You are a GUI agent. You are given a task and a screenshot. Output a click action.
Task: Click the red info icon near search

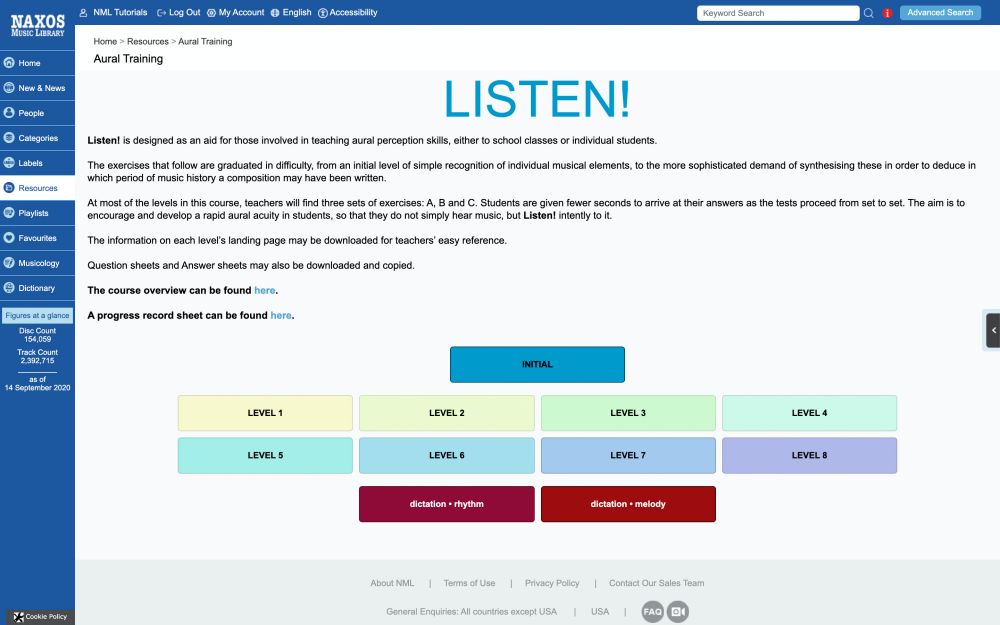(887, 13)
